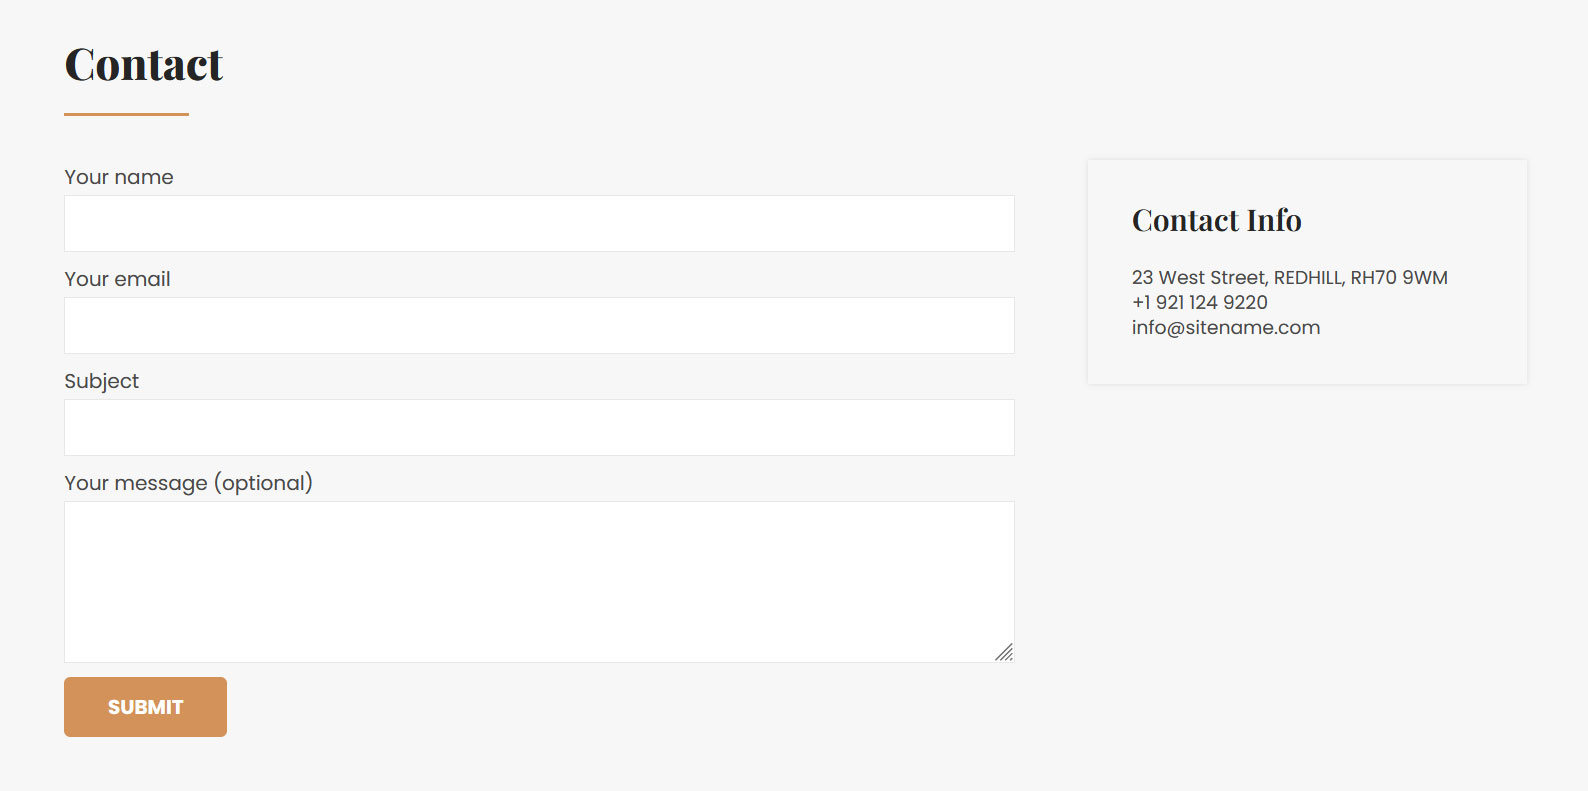Focus the Your email text box
1588x791 pixels.
pyautogui.click(x=539, y=325)
